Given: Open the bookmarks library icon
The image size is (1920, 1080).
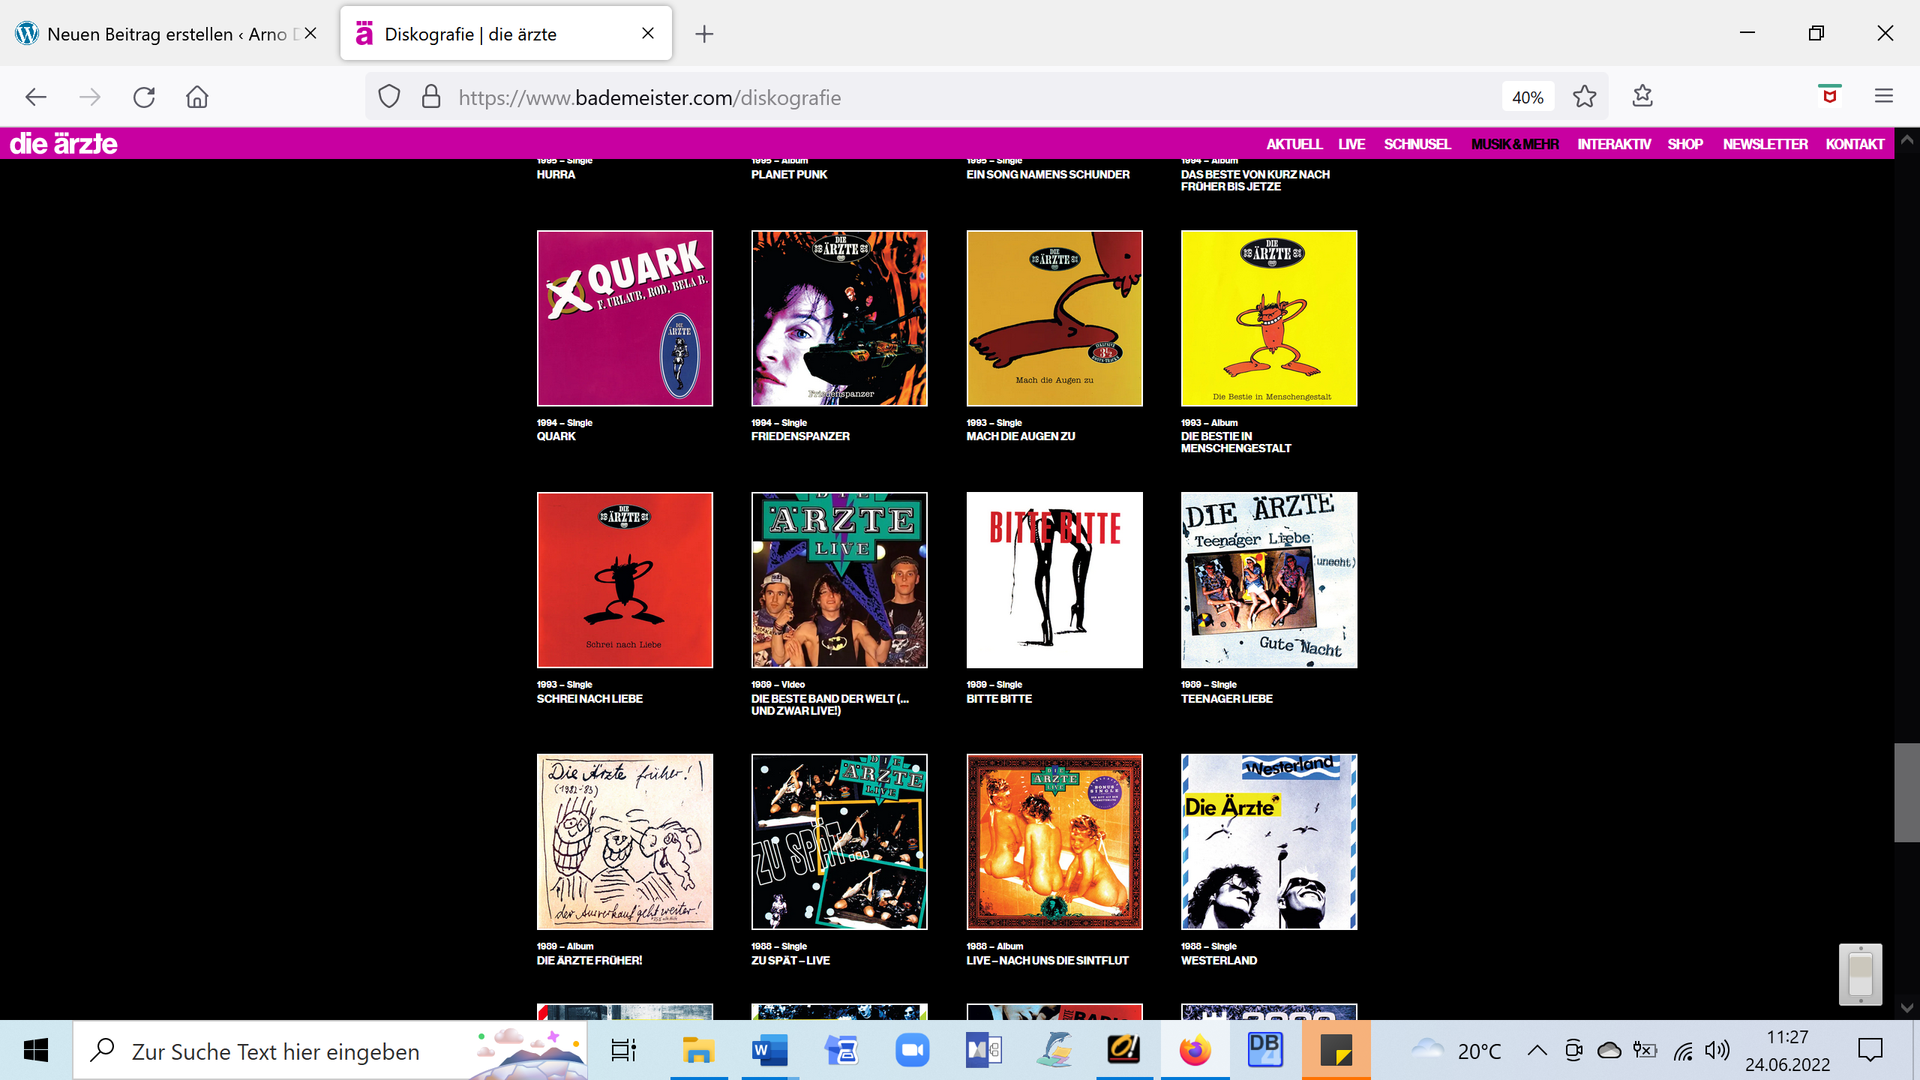Looking at the screenshot, I should click(x=1642, y=97).
